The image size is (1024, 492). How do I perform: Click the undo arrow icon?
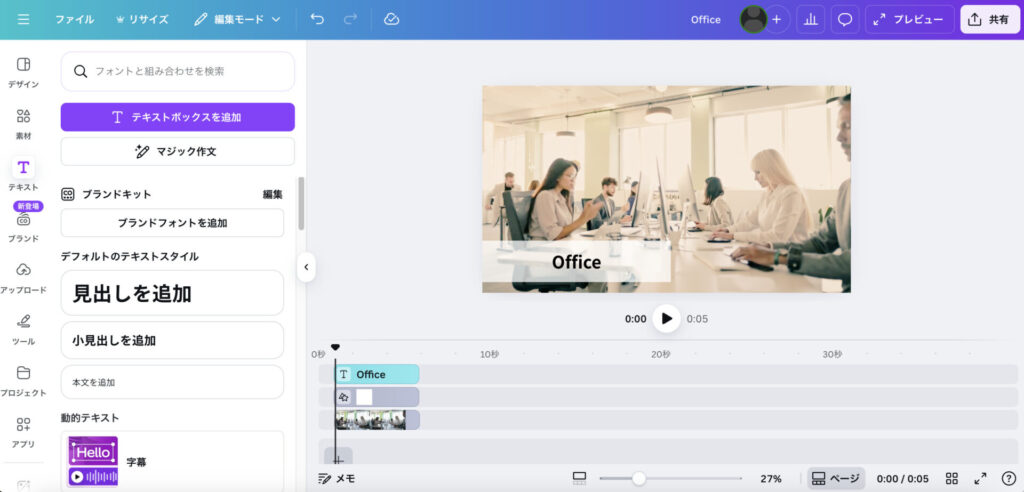click(x=317, y=19)
